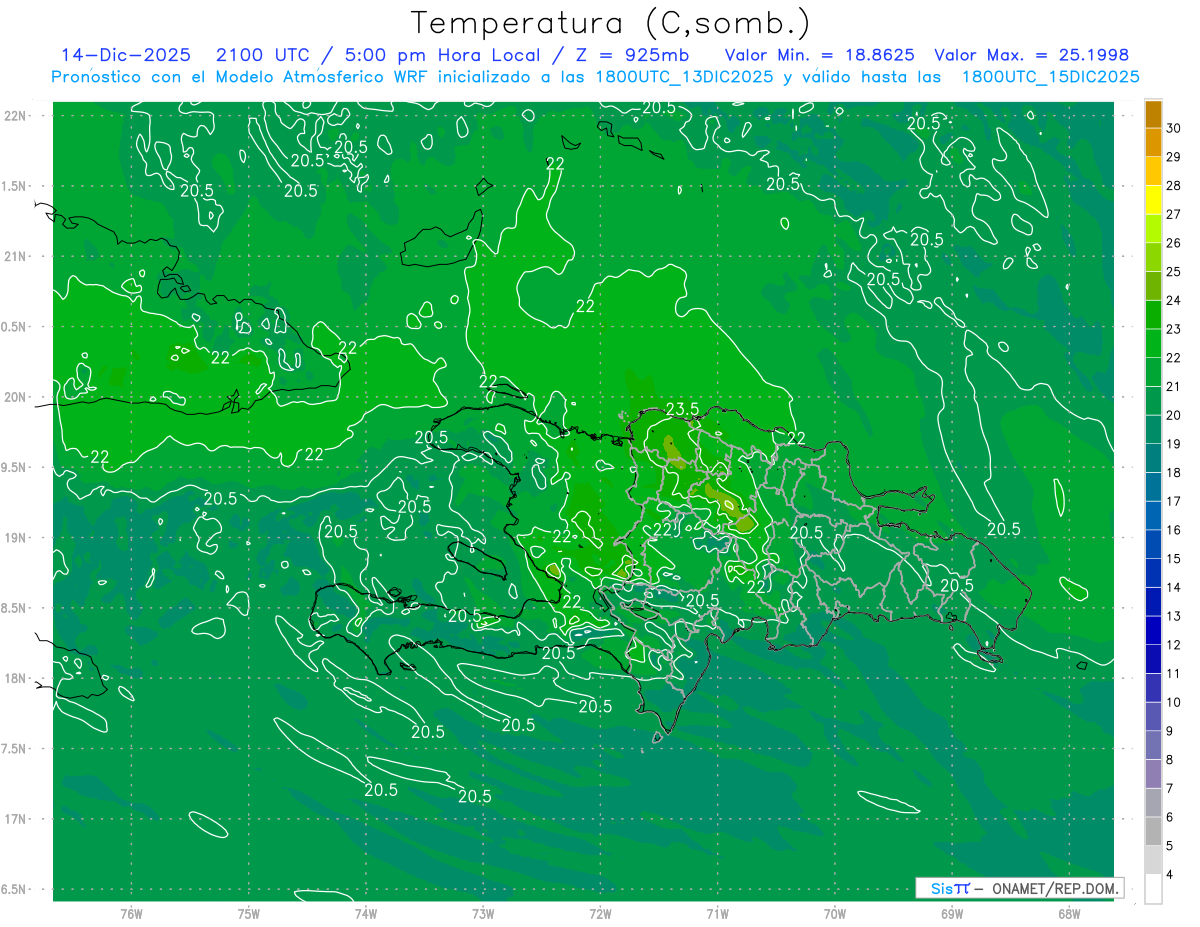Click the 22N latitude axis label
The image size is (1200, 927).
pos(14,115)
